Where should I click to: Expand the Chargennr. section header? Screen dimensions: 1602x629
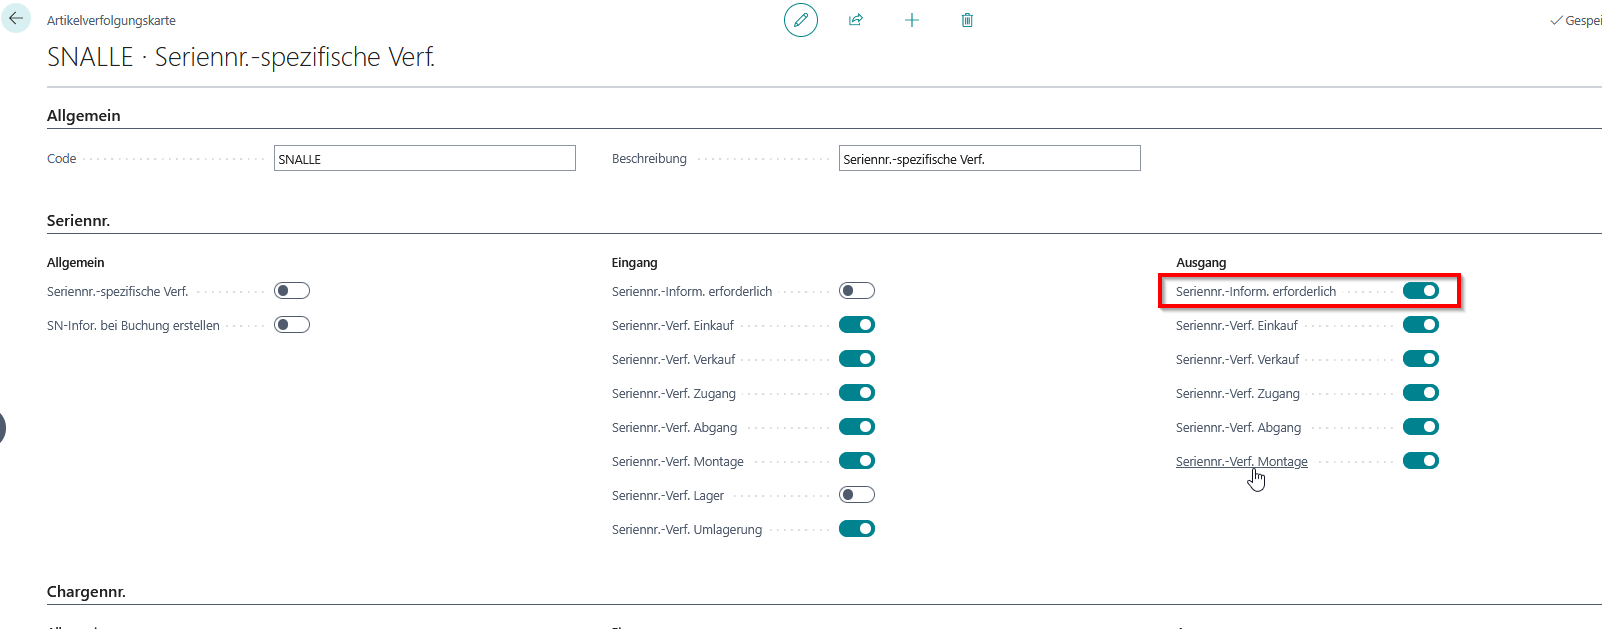point(86,592)
